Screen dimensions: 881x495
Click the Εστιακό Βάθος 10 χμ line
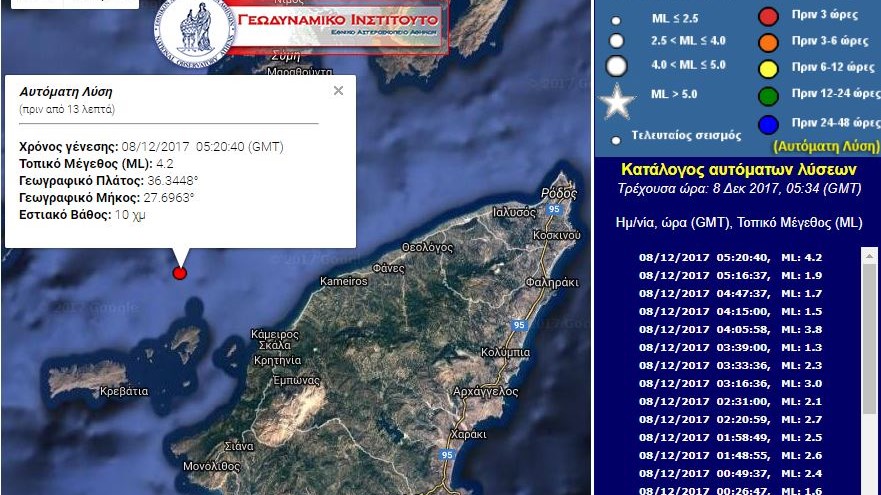tap(82, 215)
